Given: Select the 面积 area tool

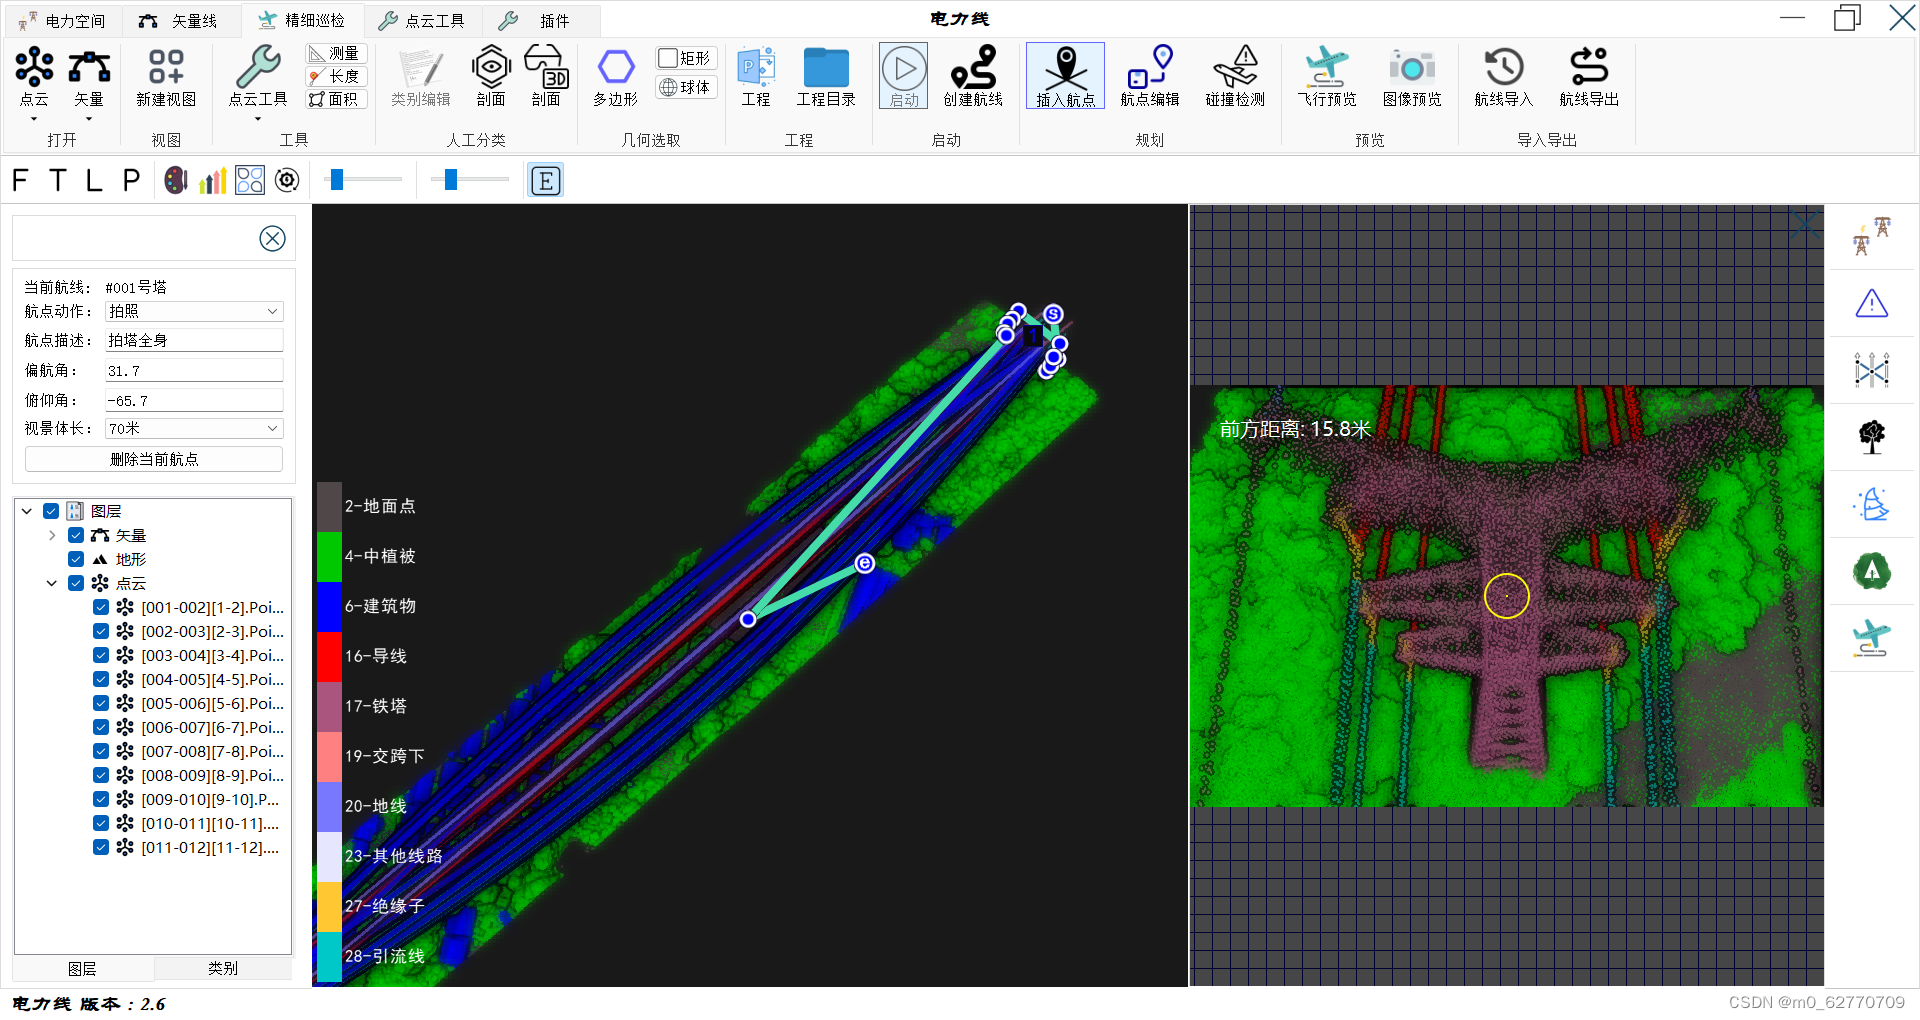Looking at the screenshot, I should (337, 99).
